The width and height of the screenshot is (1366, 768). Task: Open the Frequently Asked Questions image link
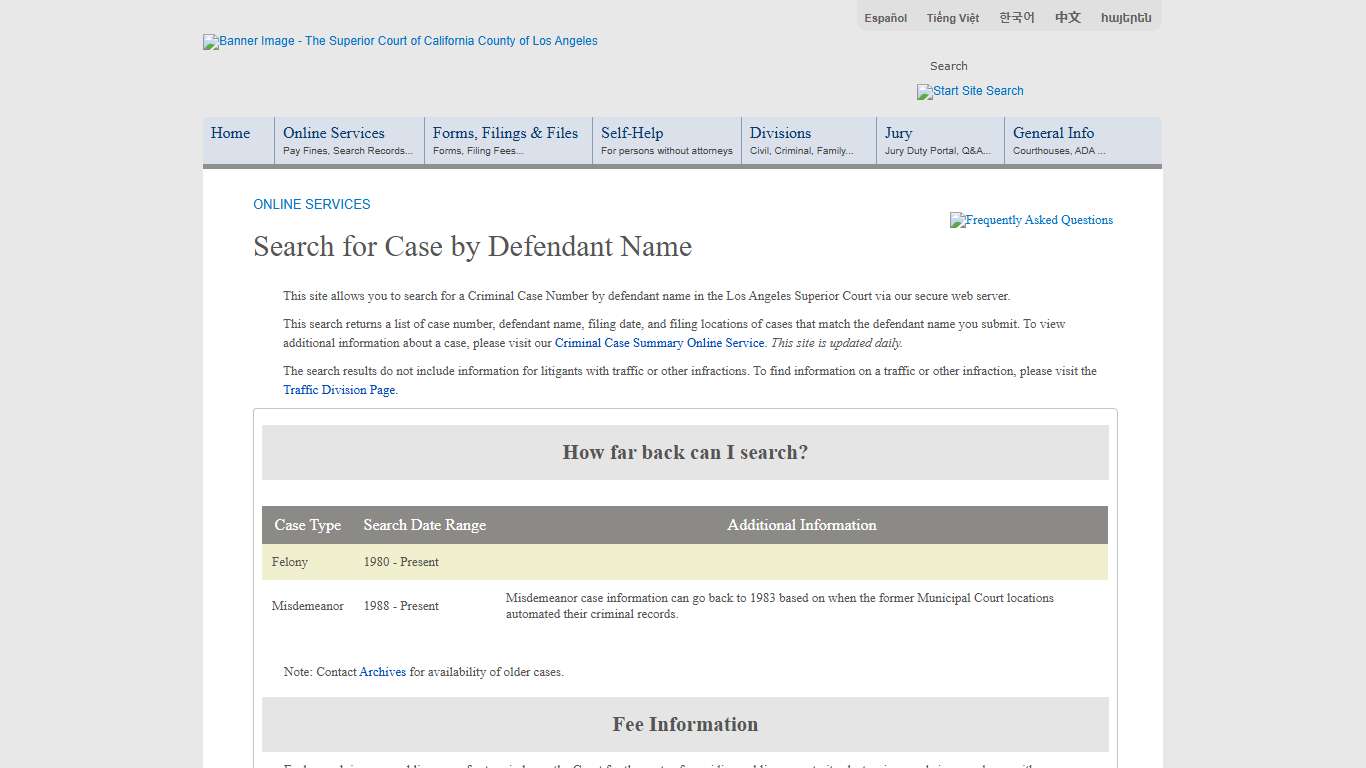click(1031, 220)
